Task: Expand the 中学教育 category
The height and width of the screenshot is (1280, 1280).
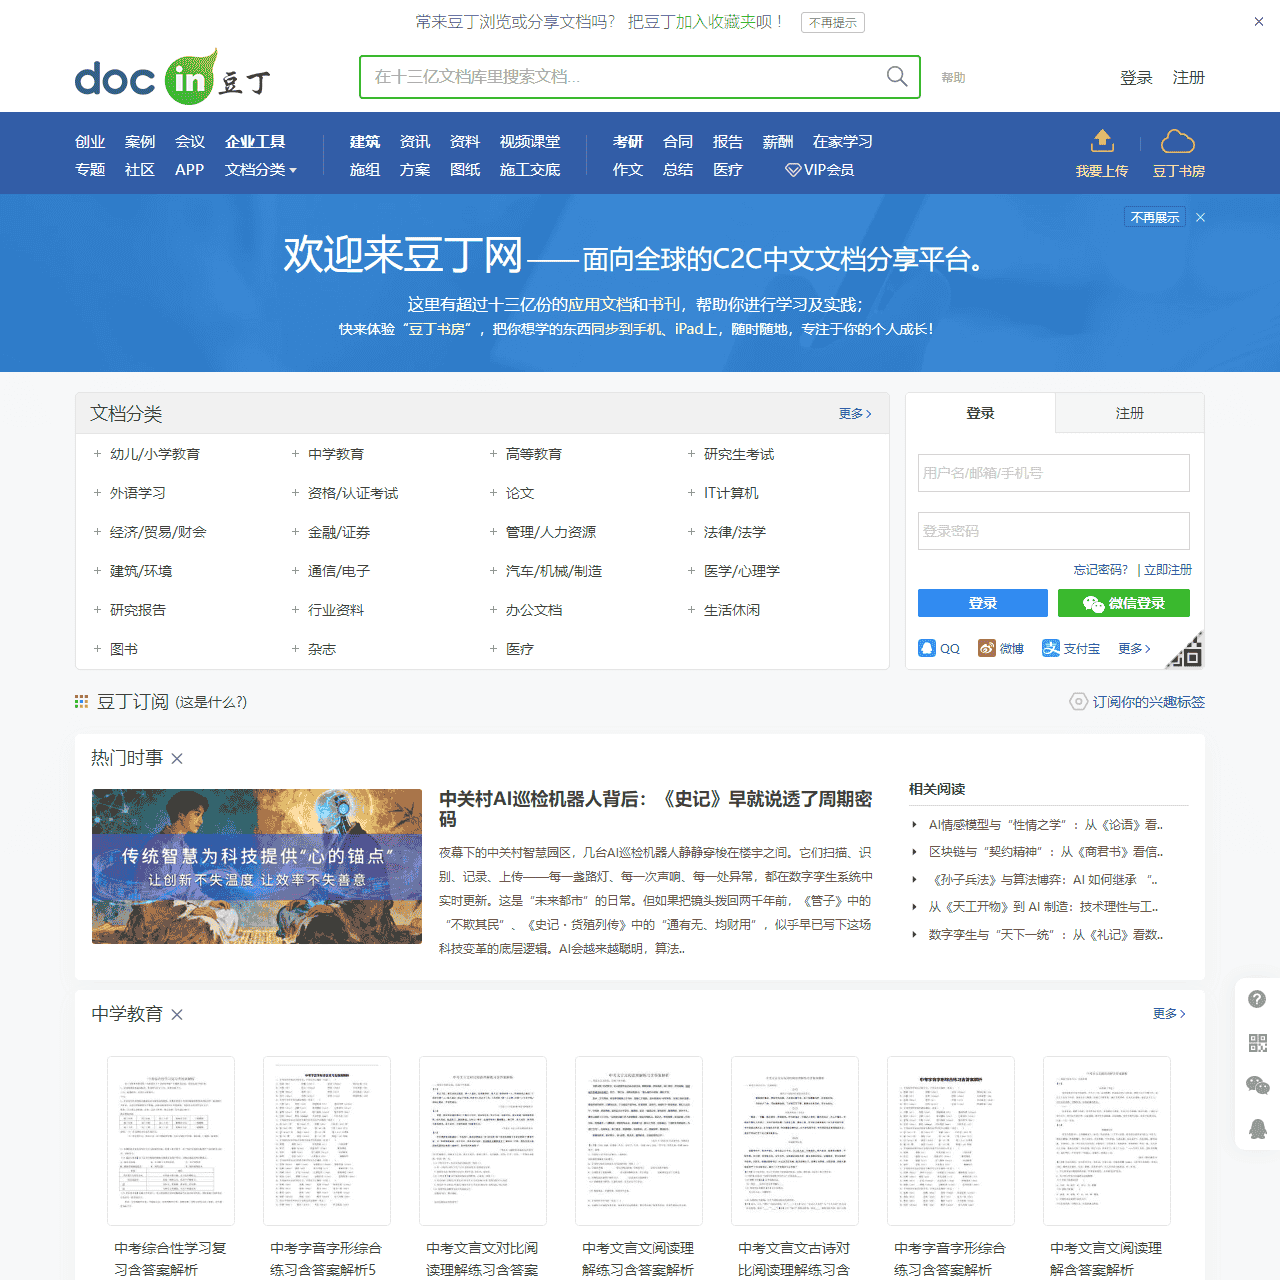Action: (x=295, y=454)
